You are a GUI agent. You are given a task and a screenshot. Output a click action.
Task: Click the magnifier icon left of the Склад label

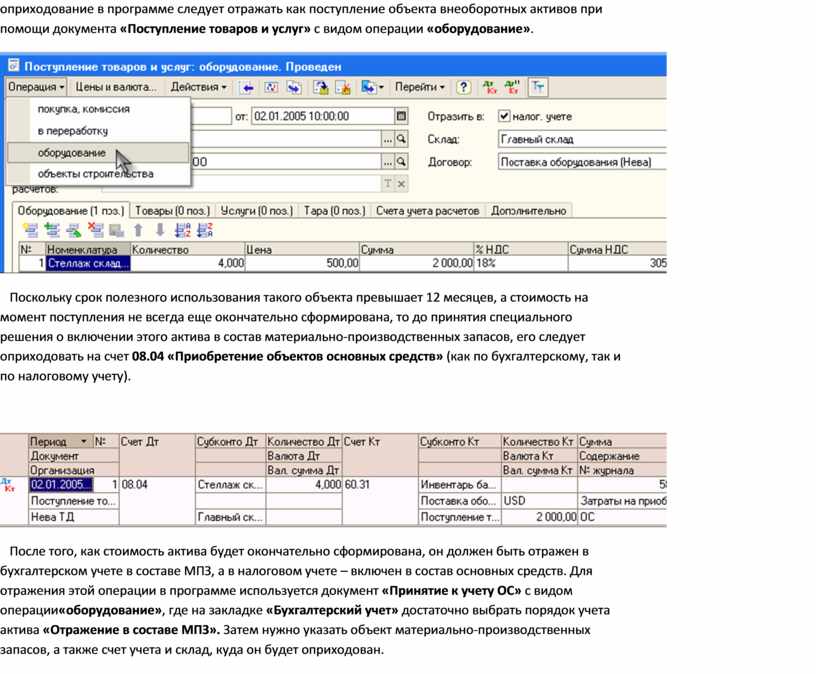point(401,139)
